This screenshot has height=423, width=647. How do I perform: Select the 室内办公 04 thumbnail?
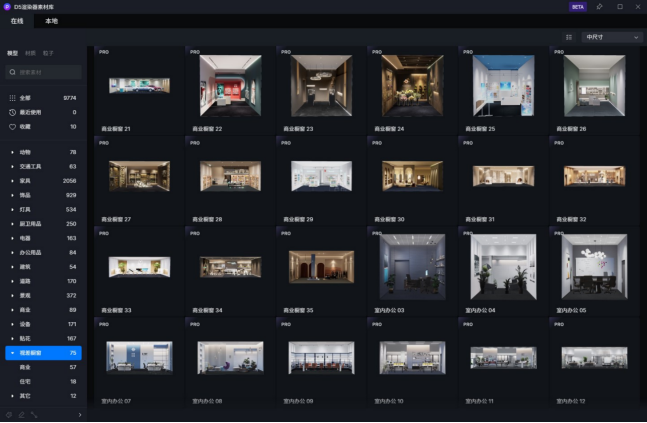(503, 266)
